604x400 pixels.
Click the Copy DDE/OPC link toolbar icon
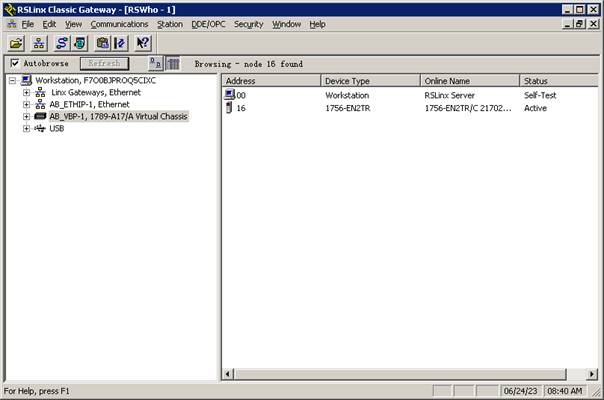[102, 43]
